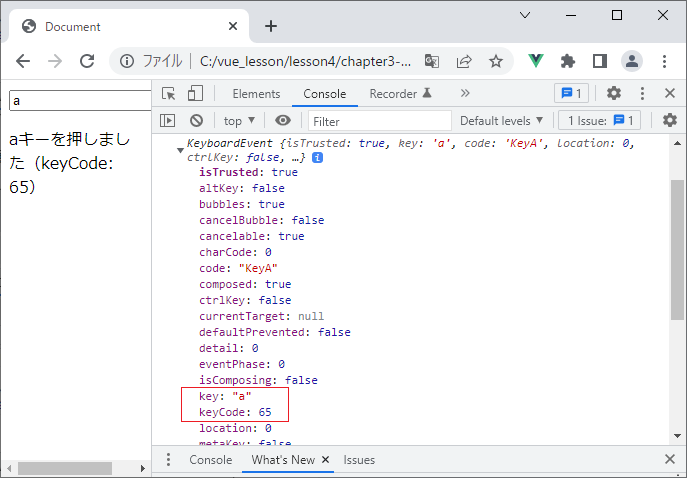
Task: Select the What's New drawer tab
Action: (283, 460)
